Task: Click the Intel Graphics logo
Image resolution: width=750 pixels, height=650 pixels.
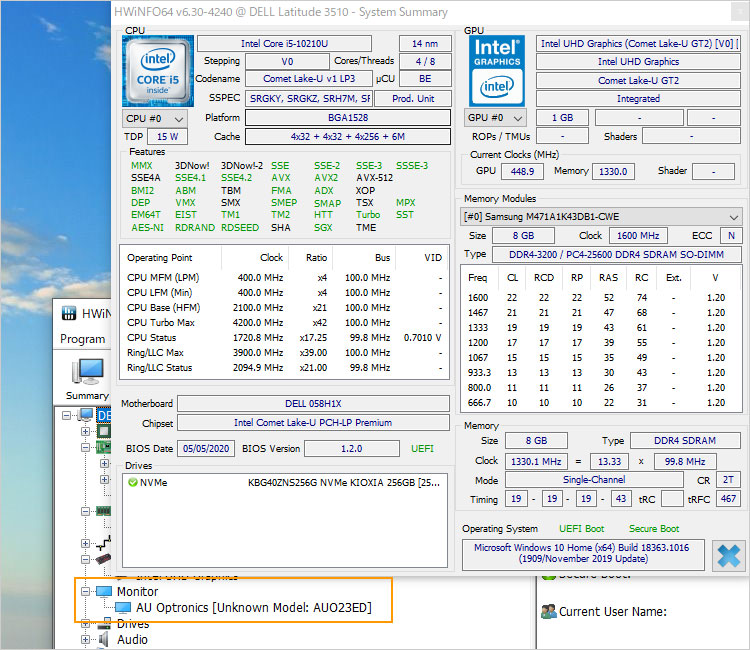Action: click(x=495, y=70)
